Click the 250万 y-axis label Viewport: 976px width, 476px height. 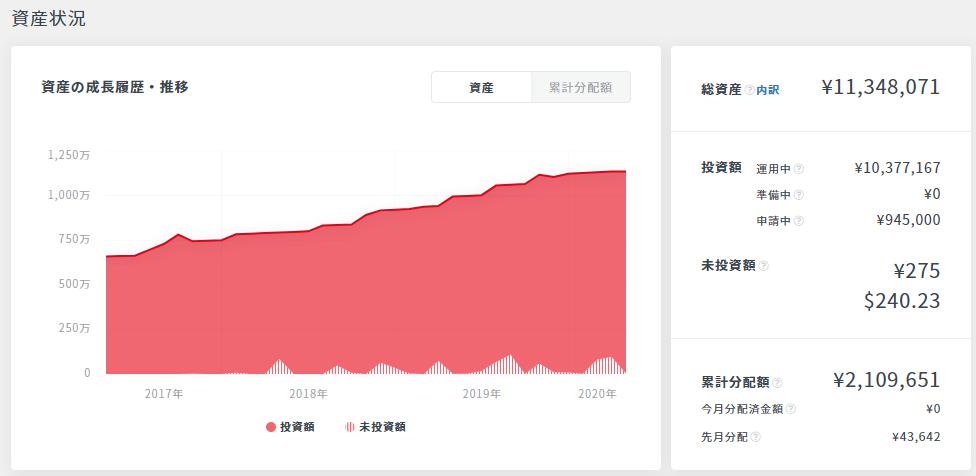[74, 328]
